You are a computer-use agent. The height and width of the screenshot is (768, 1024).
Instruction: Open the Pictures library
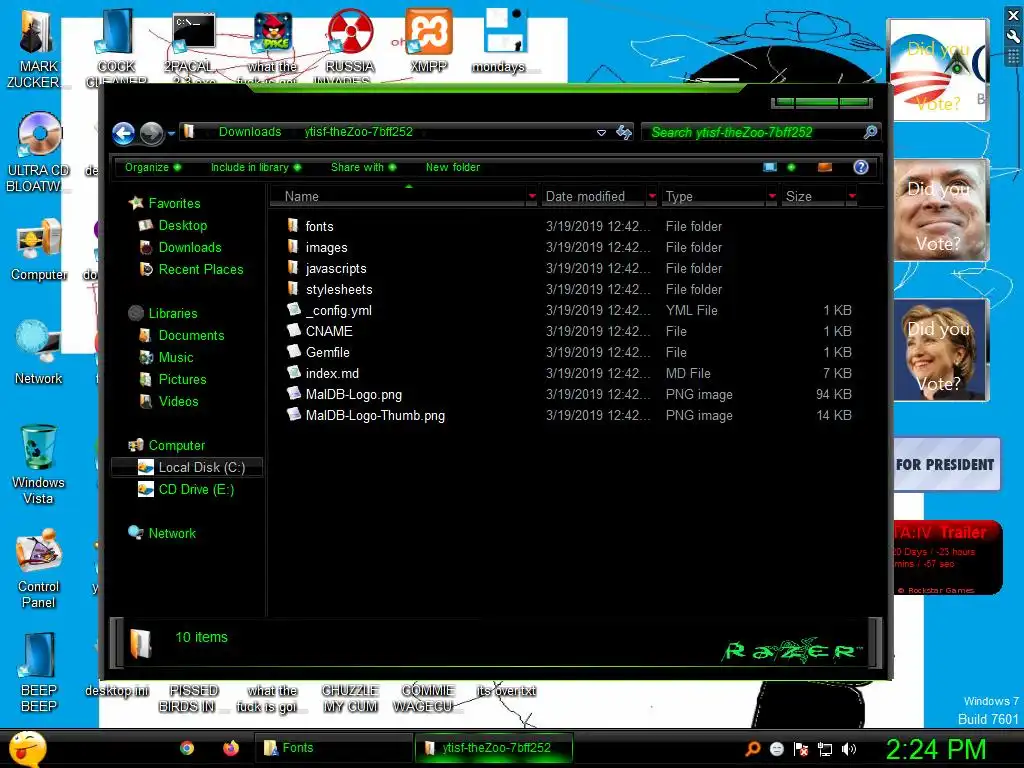(182, 379)
